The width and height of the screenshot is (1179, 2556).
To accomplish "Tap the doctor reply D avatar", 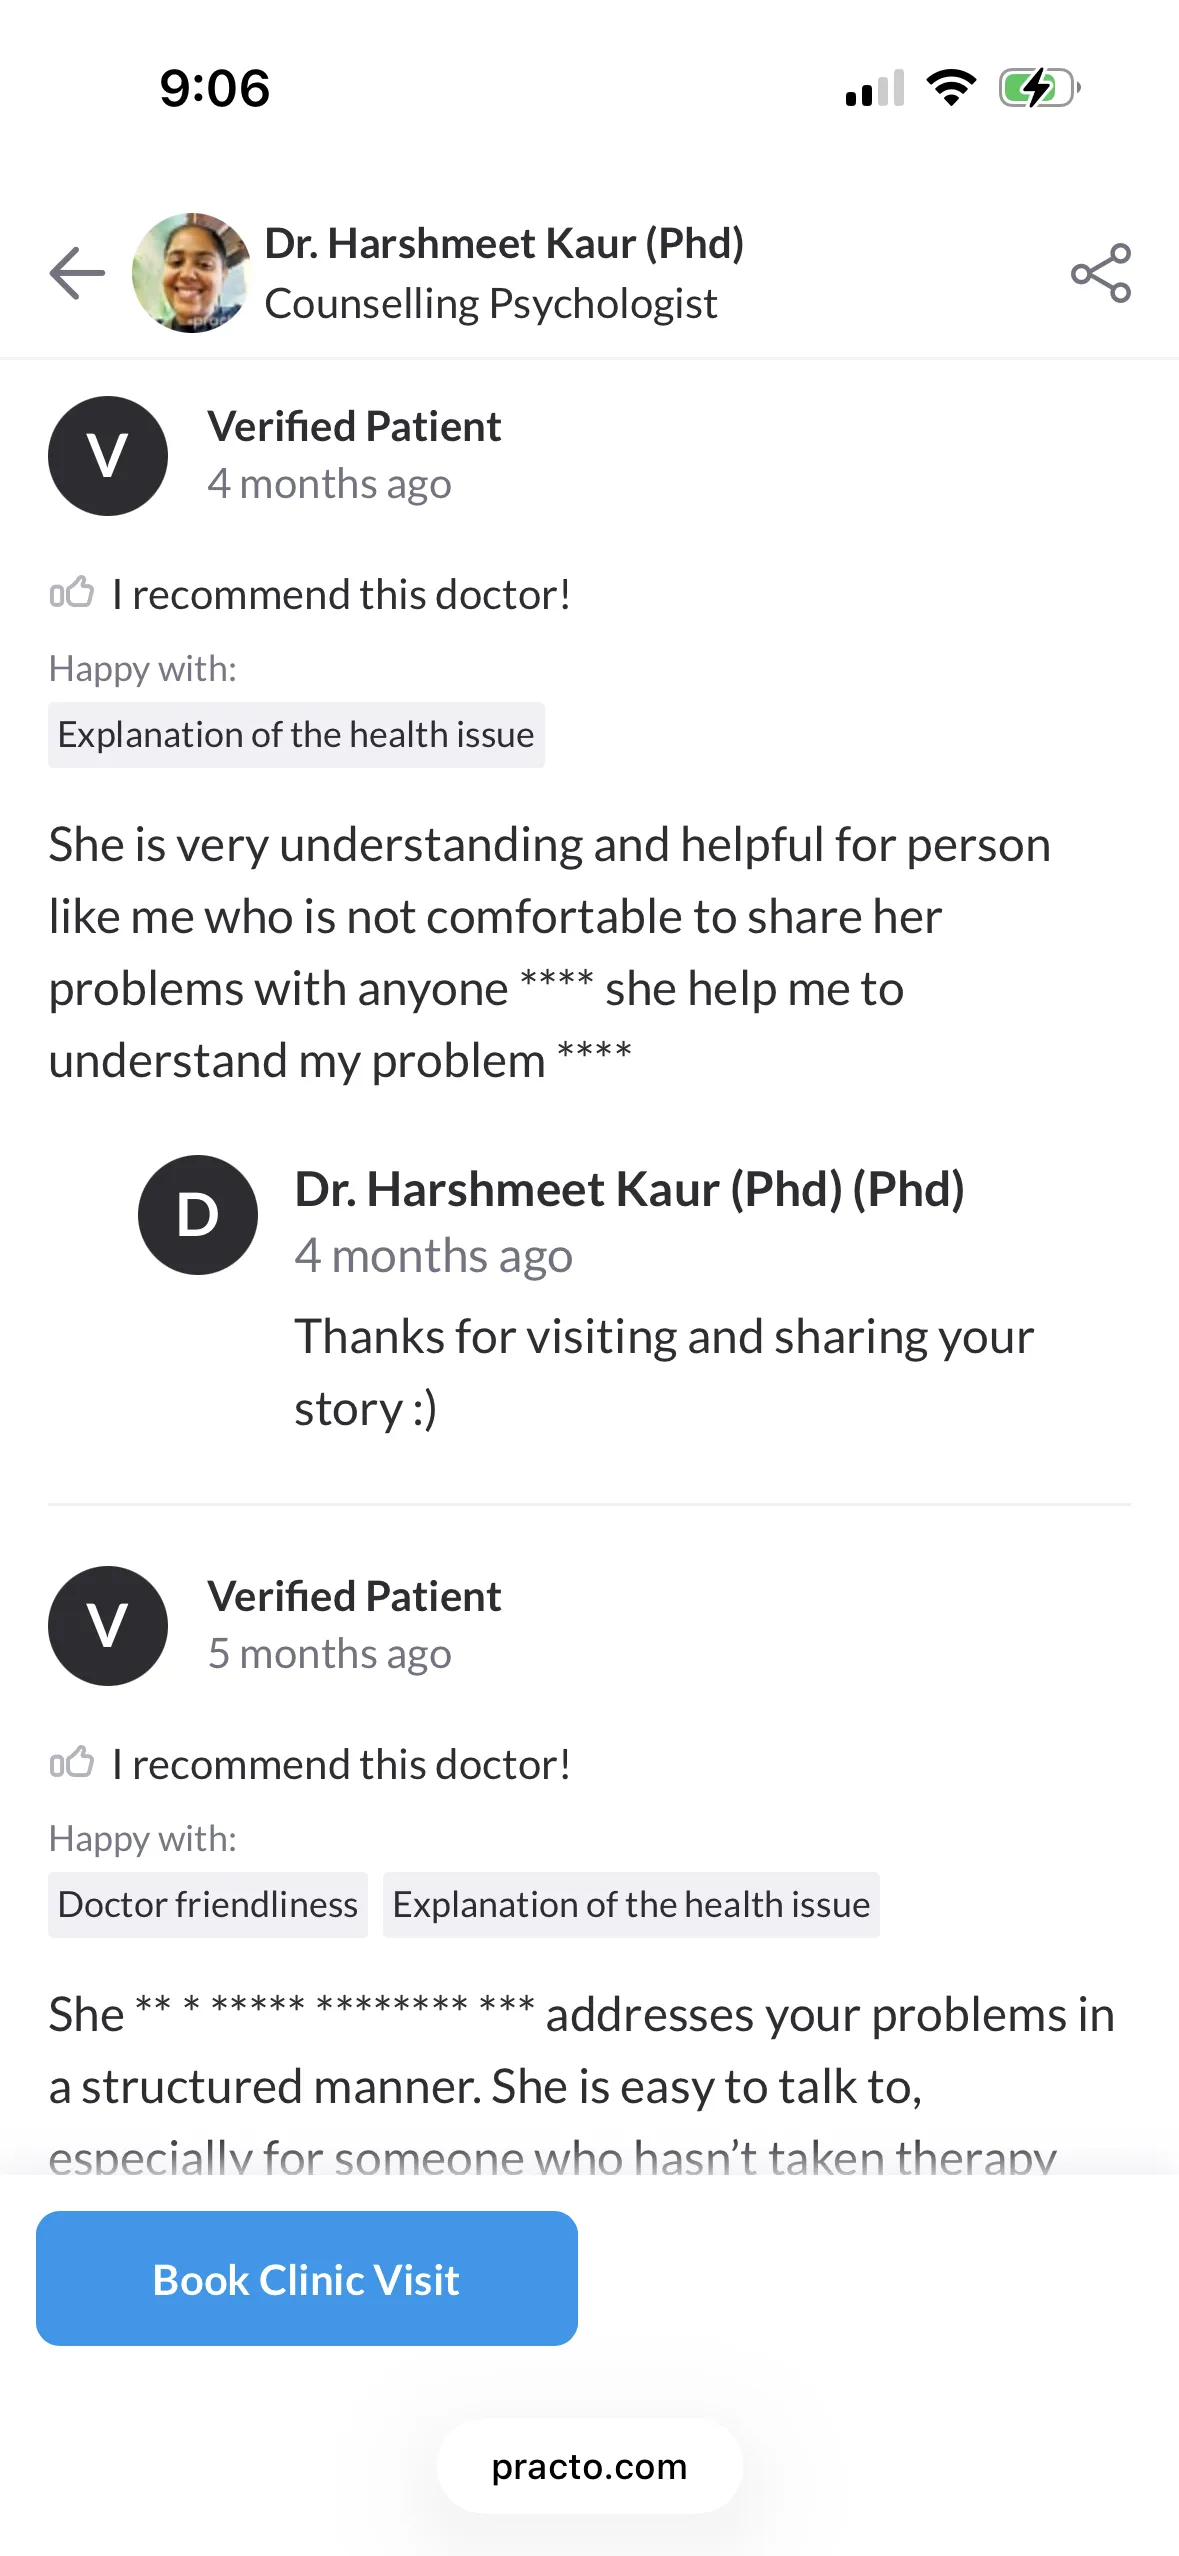I will (198, 1215).
